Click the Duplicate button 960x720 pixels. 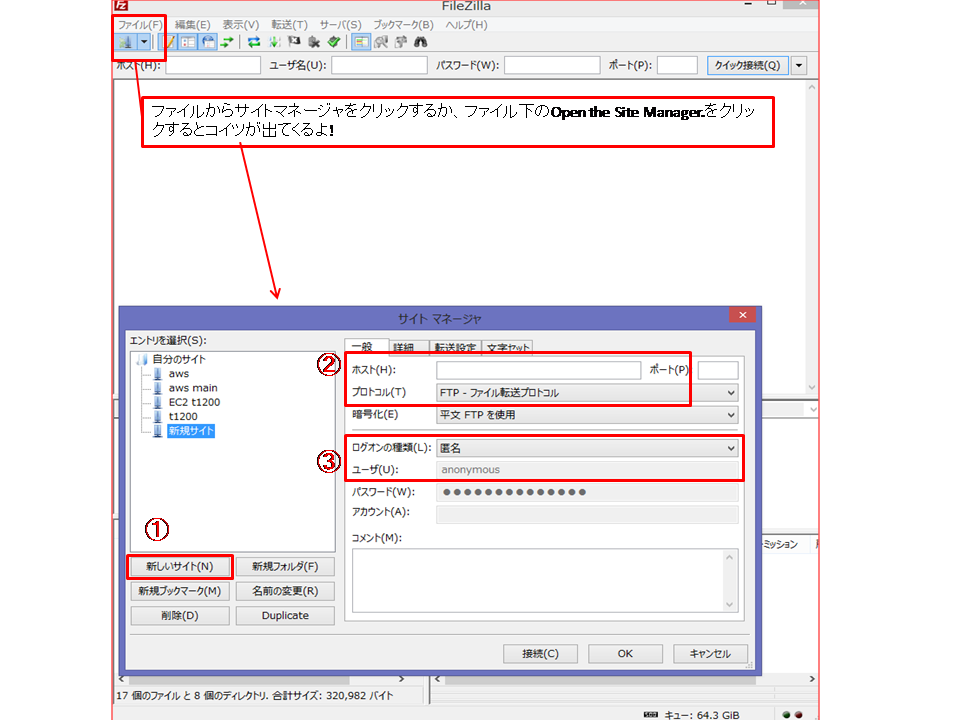(x=285, y=615)
